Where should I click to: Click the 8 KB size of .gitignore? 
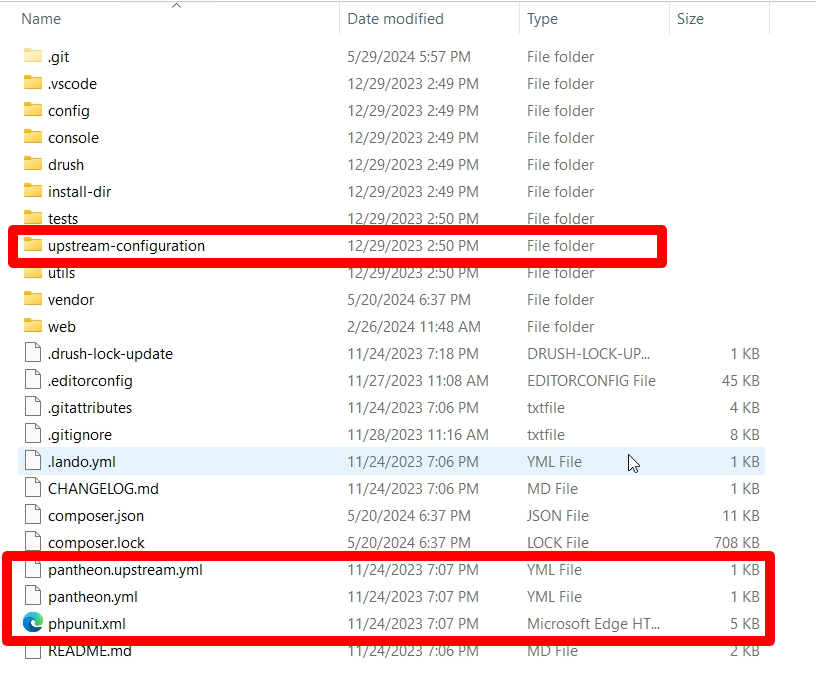(x=745, y=435)
